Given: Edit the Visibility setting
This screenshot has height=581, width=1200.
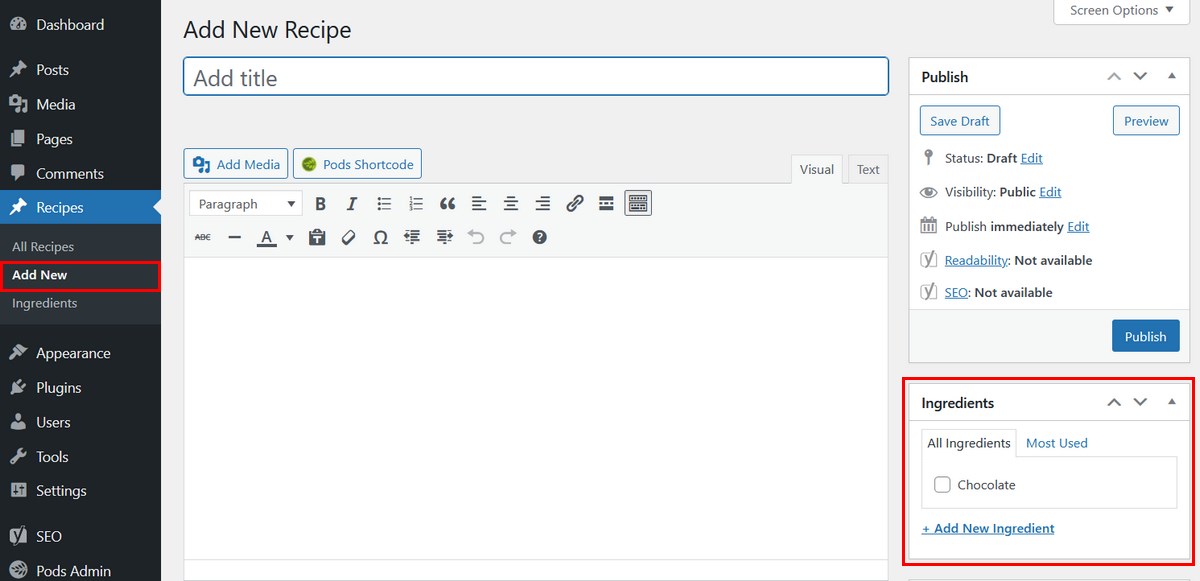Looking at the screenshot, I should pyautogui.click(x=1050, y=192).
